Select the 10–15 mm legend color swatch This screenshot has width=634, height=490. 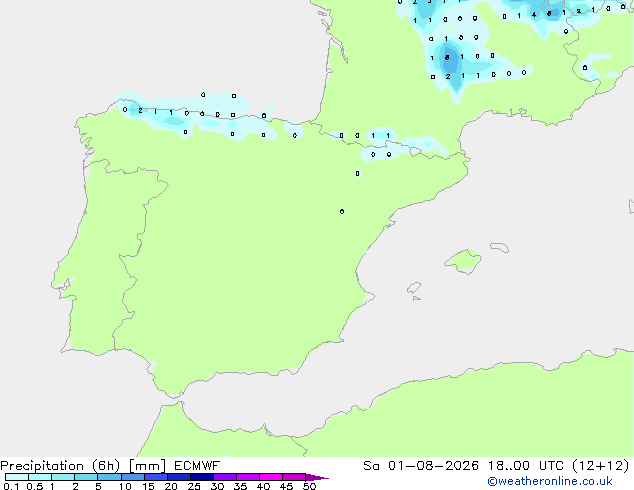133,477
